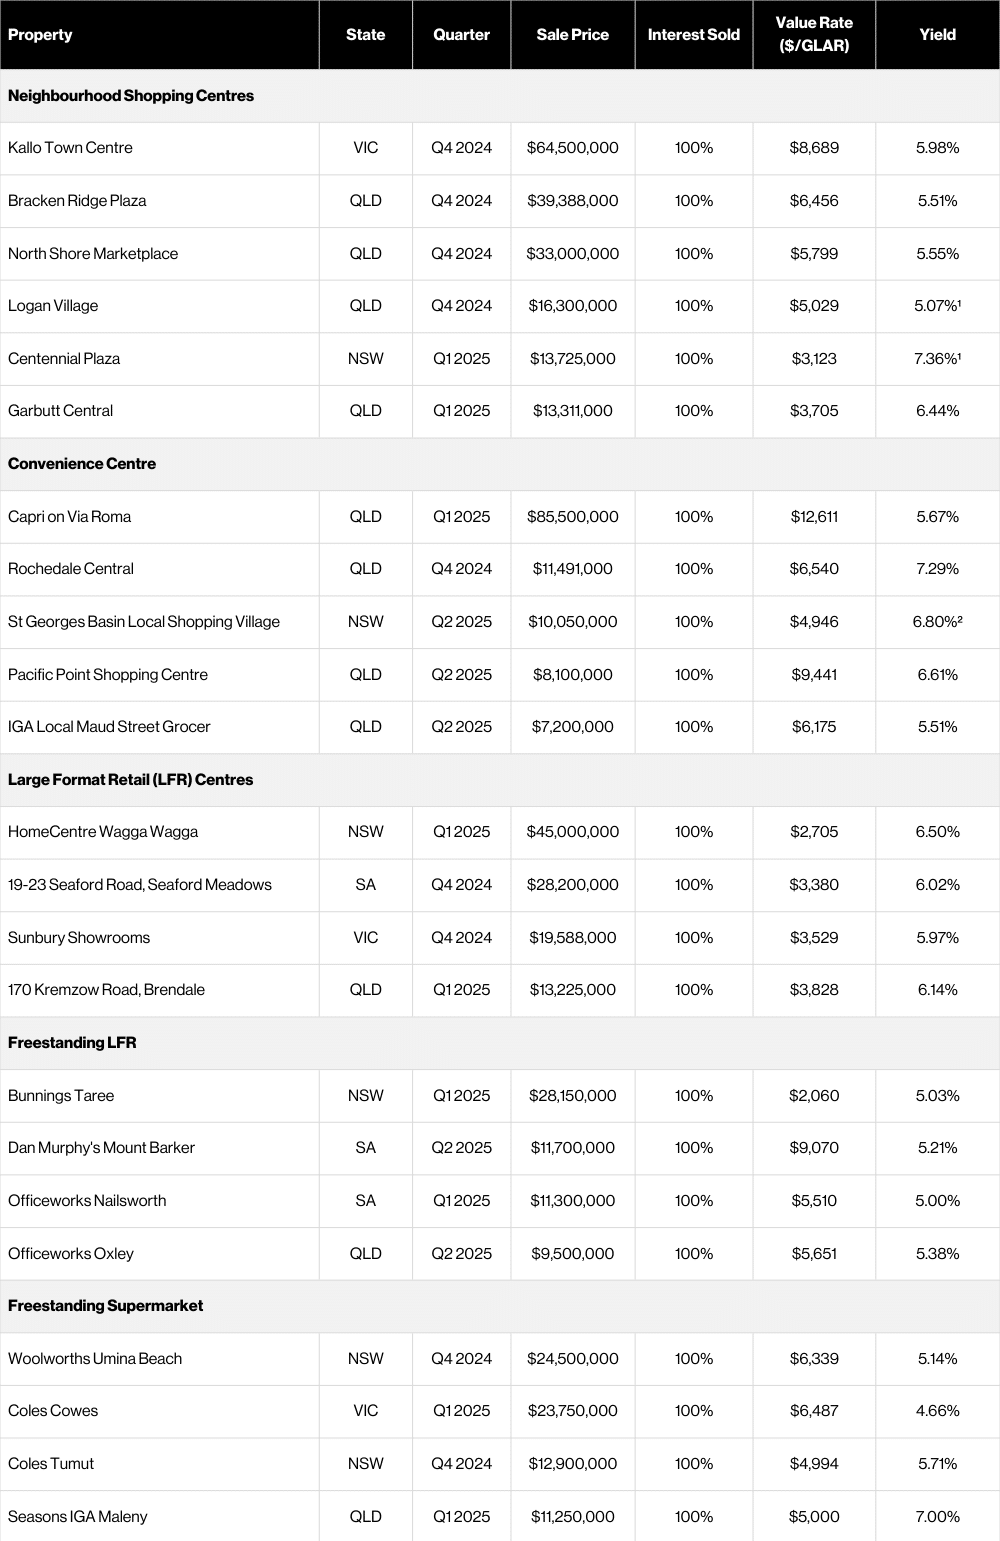Select Sunbury Showrooms VIC state cell

coord(366,938)
